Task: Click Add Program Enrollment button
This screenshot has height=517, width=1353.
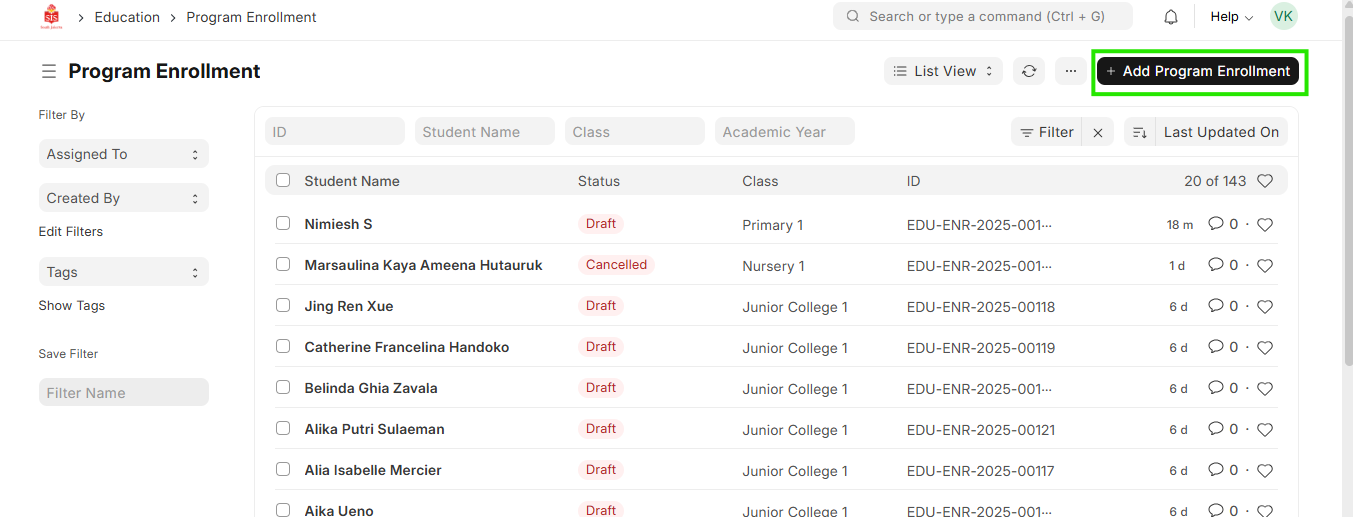Action: coord(1198,71)
